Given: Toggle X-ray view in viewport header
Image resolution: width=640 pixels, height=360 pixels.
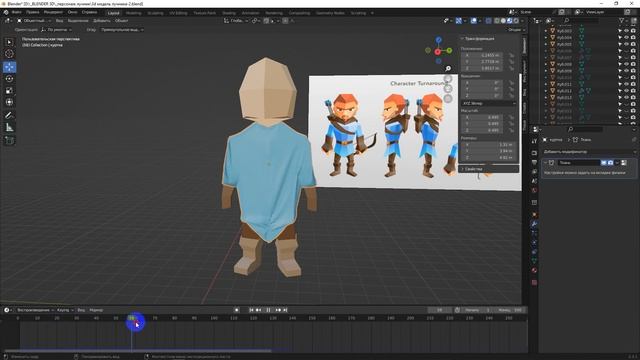Looking at the screenshot, I should pyautogui.click(x=488, y=20).
